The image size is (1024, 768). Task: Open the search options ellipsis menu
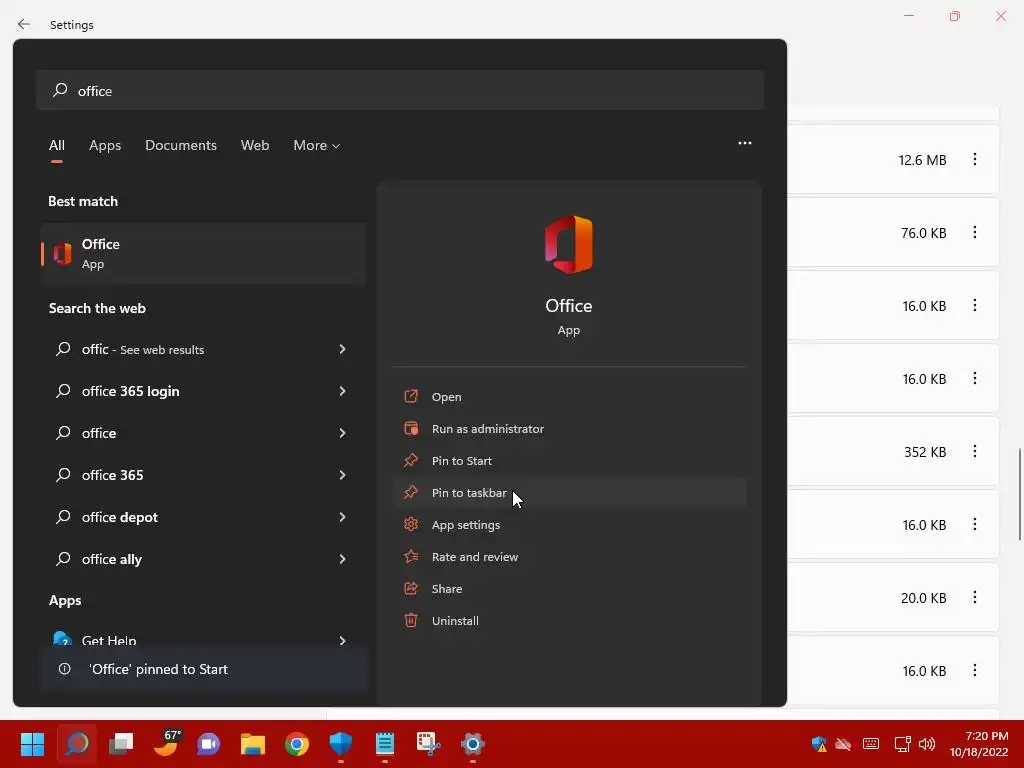click(x=744, y=143)
